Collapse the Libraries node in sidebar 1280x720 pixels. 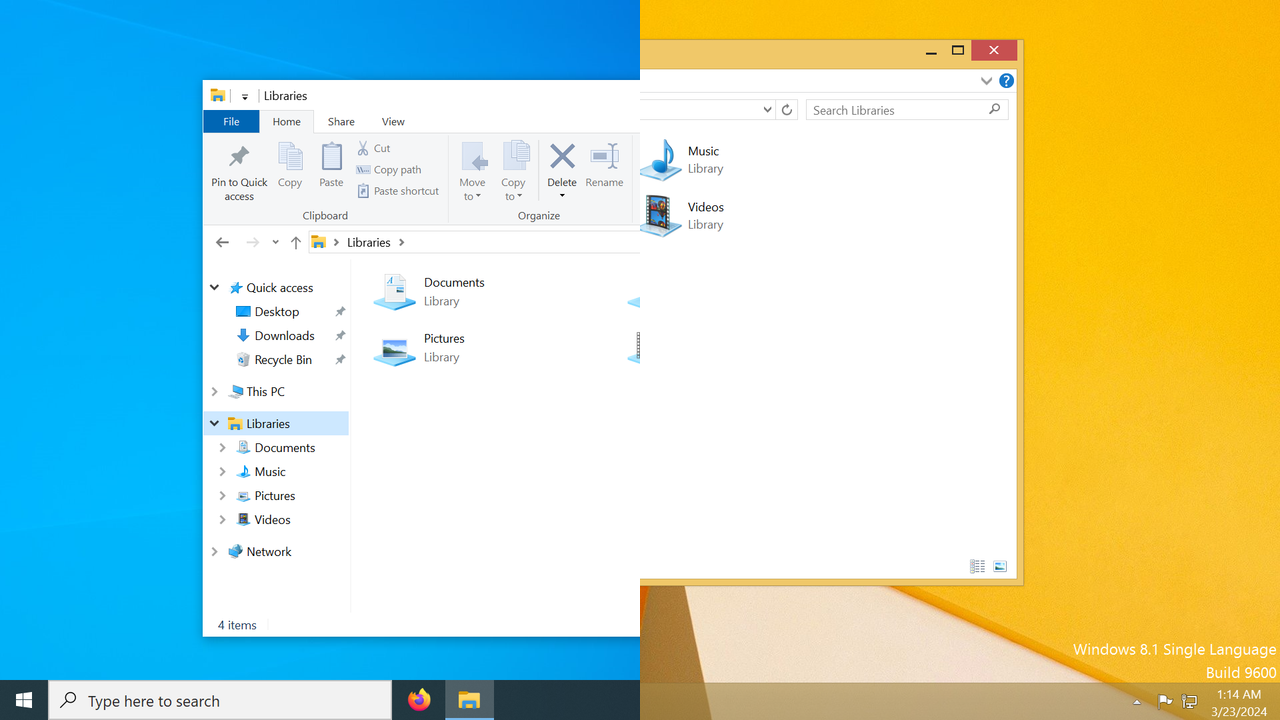pyautogui.click(x=214, y=423)
